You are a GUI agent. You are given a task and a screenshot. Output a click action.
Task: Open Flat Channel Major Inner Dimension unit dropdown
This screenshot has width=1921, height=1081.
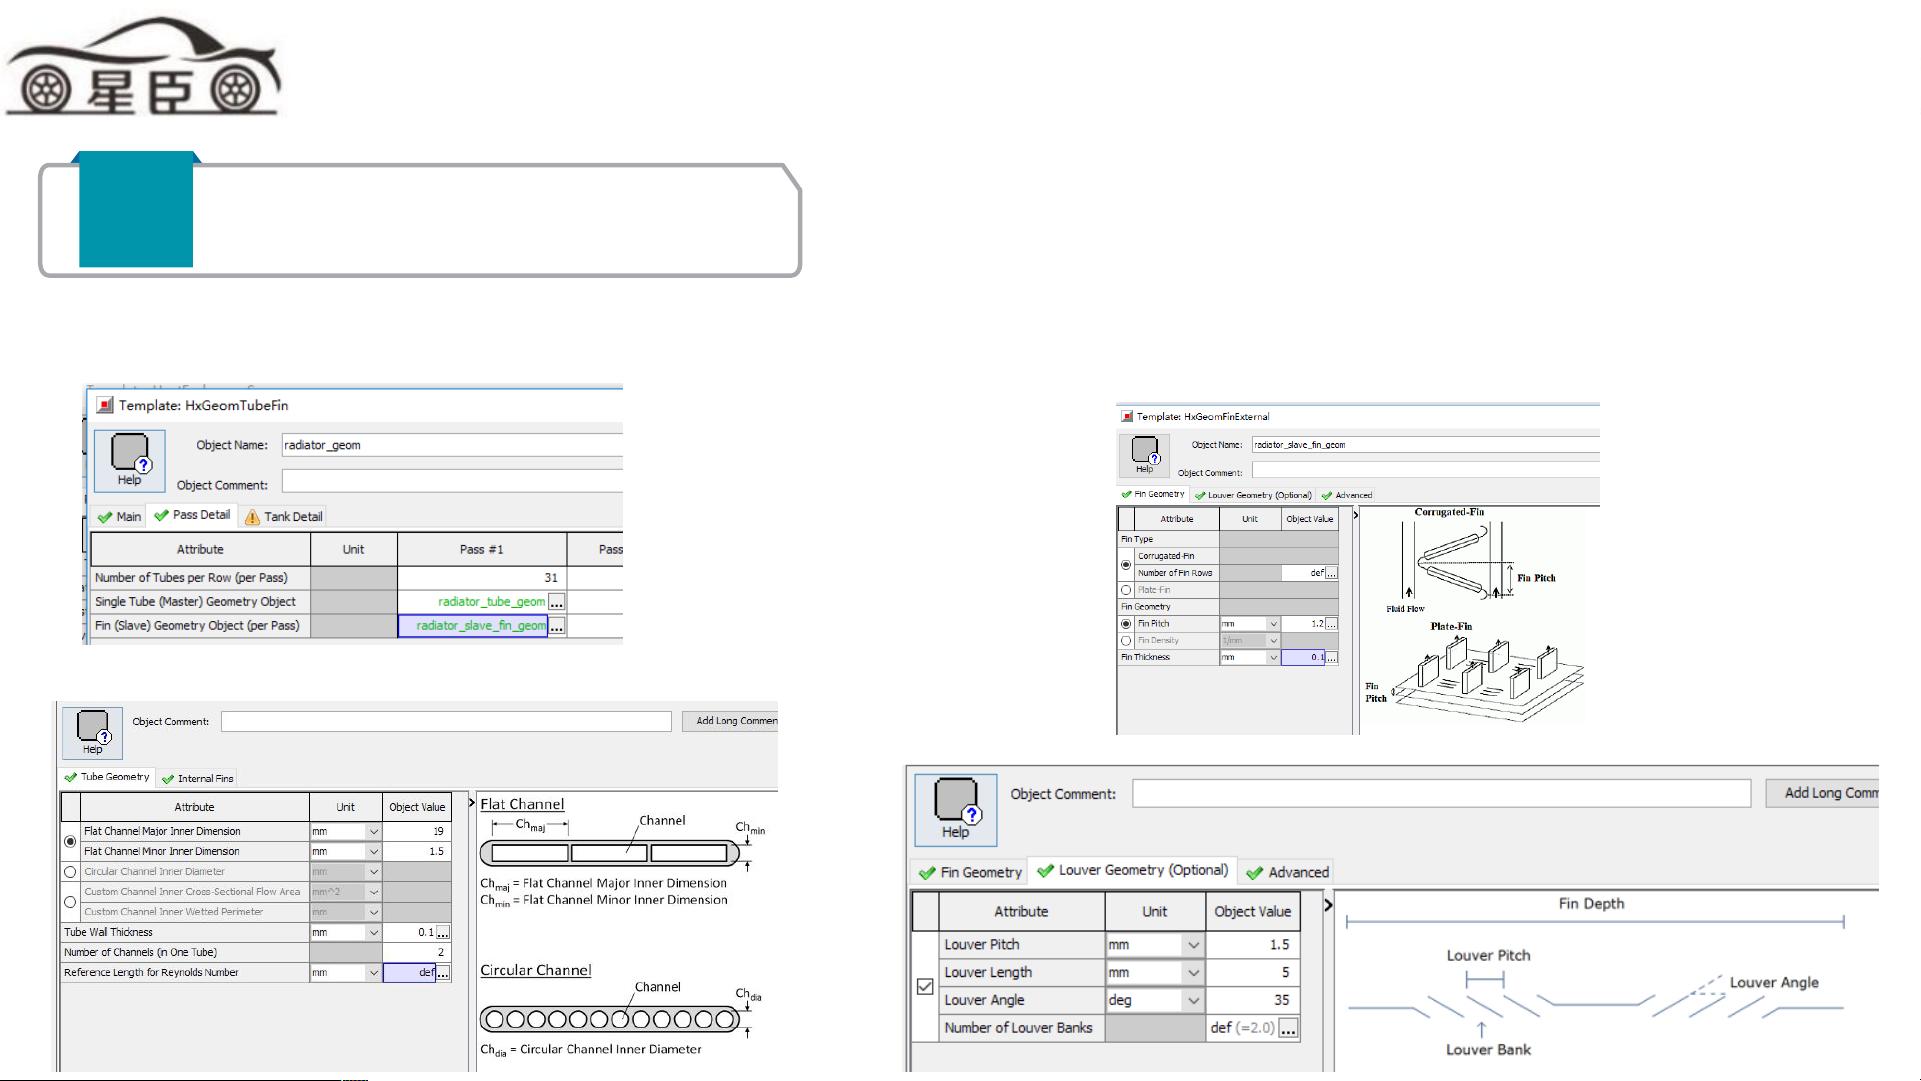373,831
